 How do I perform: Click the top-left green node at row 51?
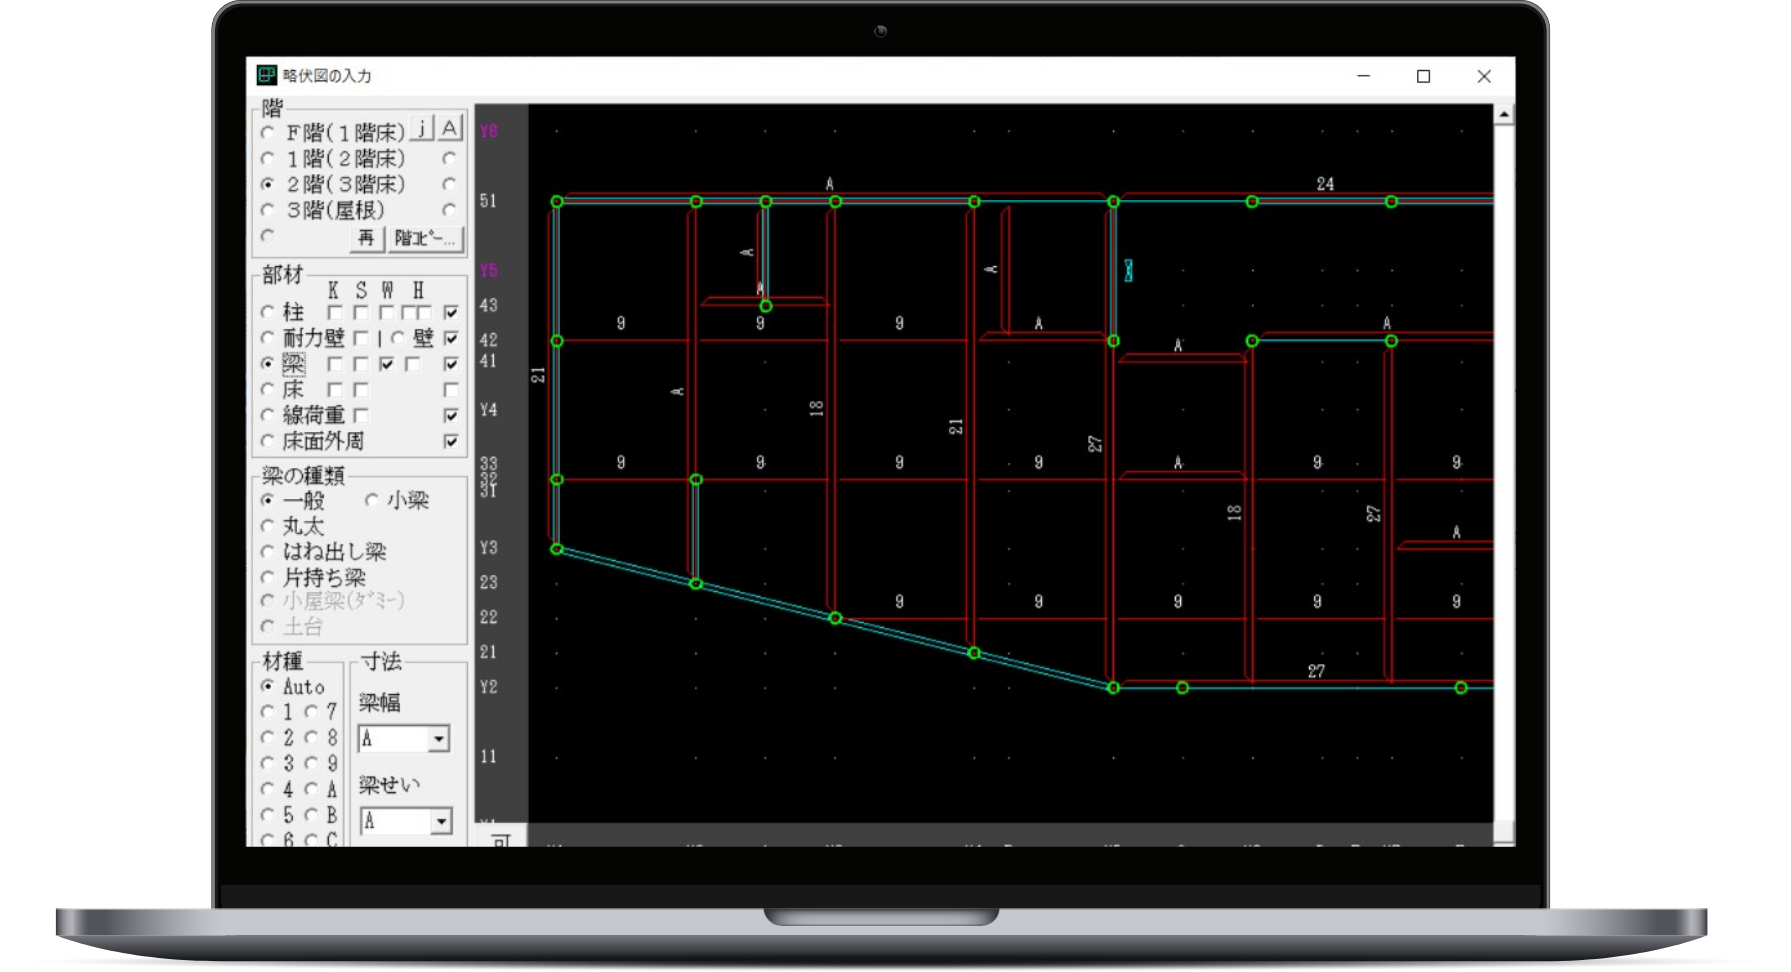pyautogui.click(x=557, y=202)
